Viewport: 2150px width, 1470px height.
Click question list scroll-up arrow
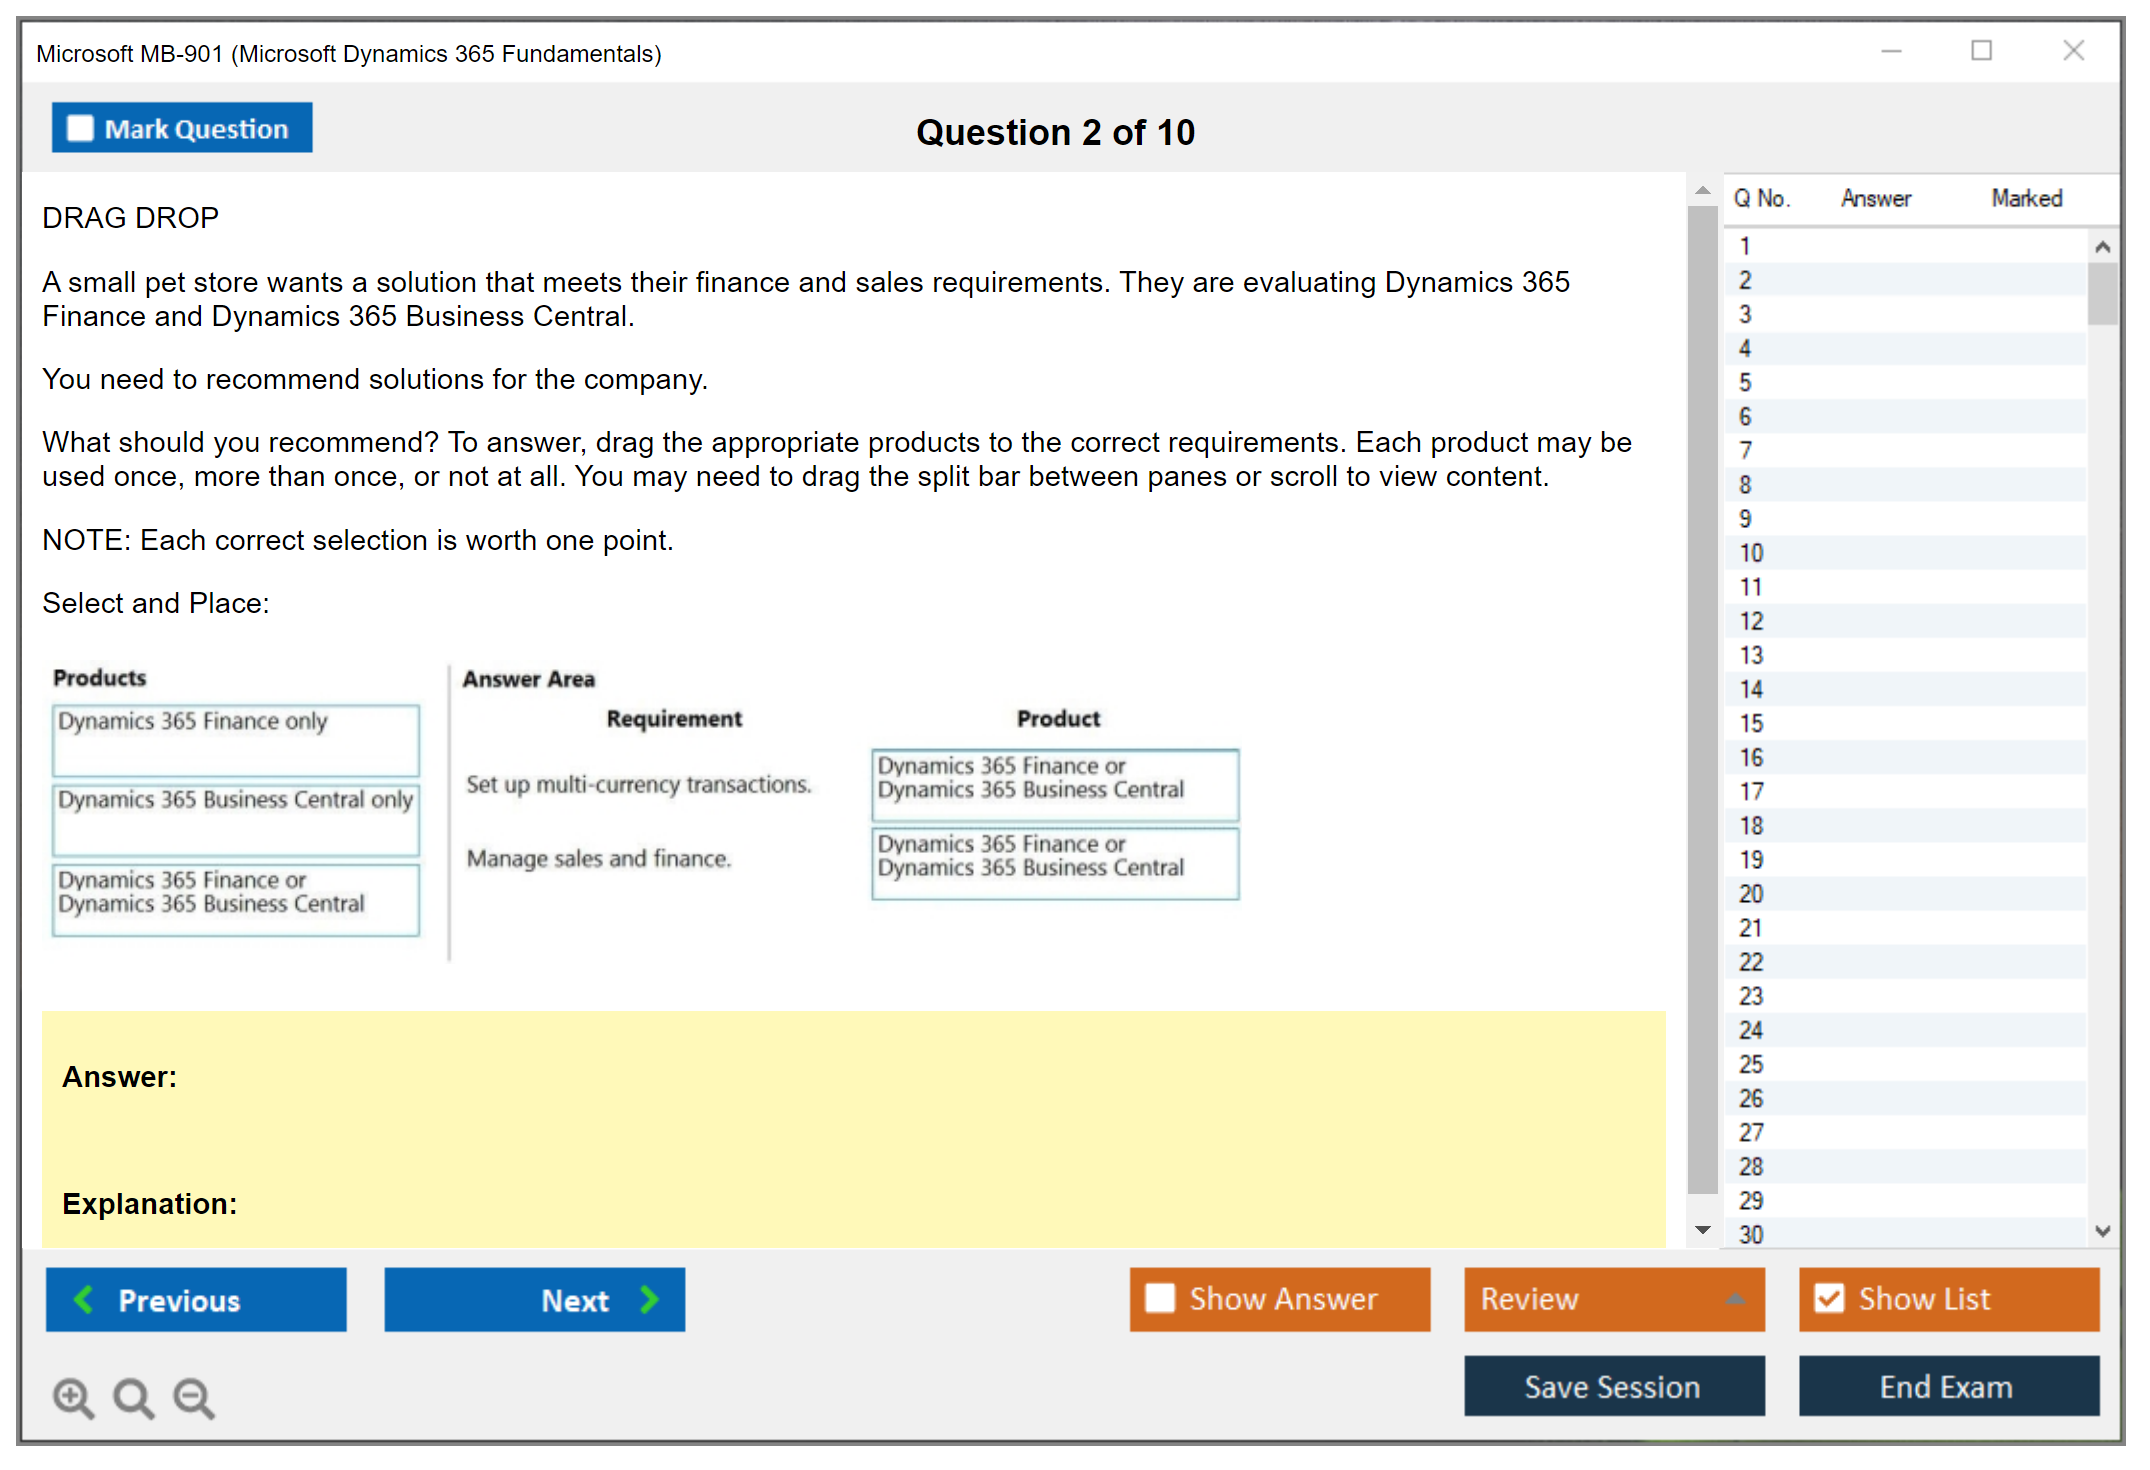point(2102,247)
